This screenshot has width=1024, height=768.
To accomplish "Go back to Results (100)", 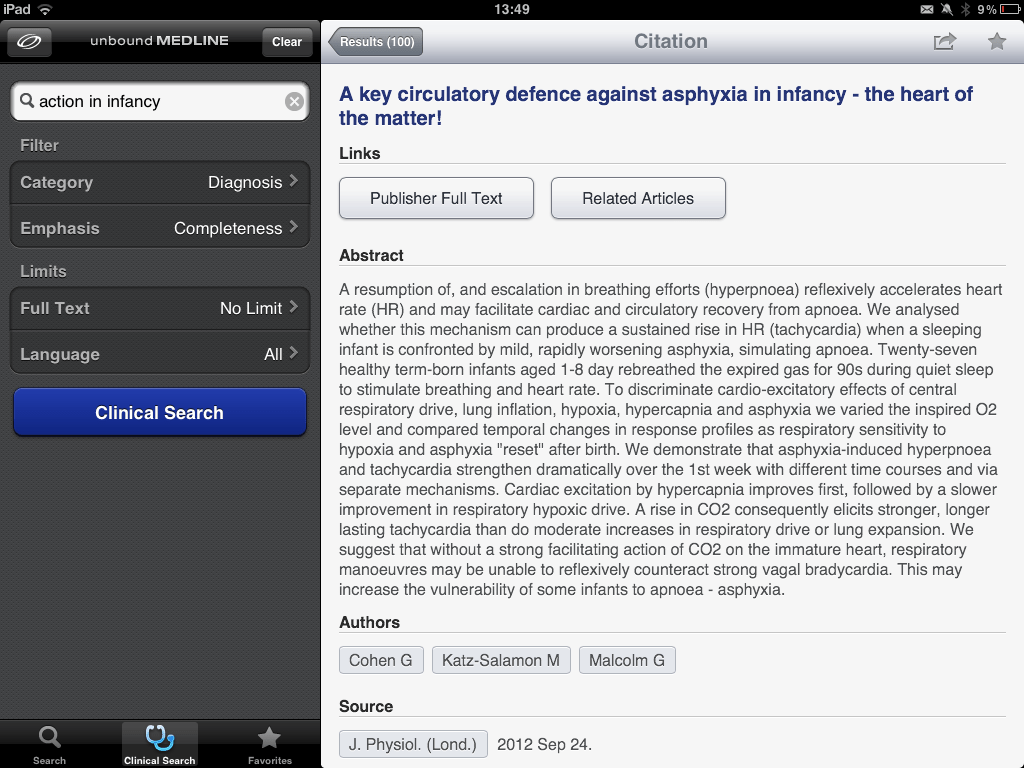I will [x=375, y=42].
